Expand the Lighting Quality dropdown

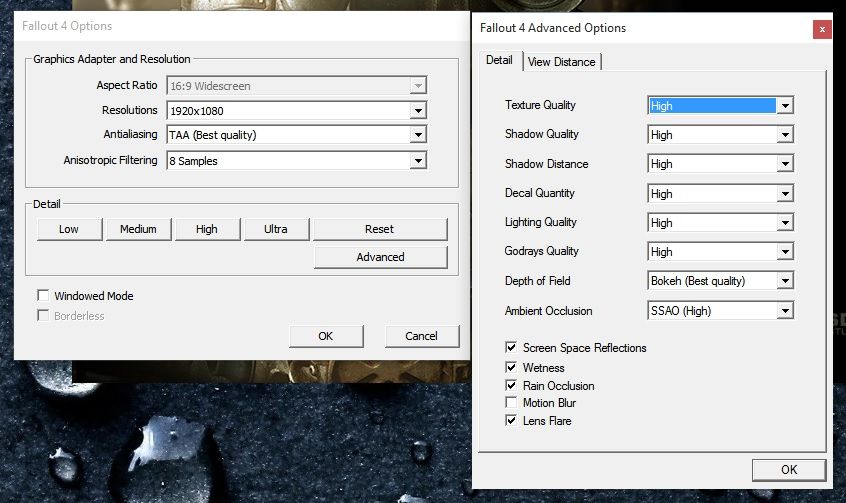tap(720, 222)
